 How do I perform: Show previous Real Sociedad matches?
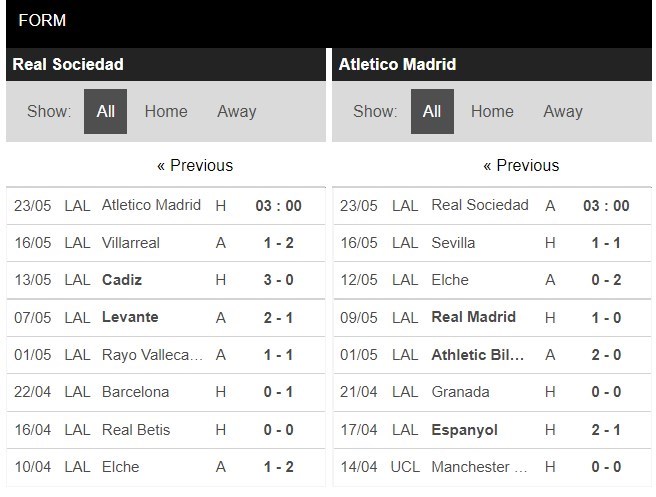pyautogui.click(x=195, y=165)
